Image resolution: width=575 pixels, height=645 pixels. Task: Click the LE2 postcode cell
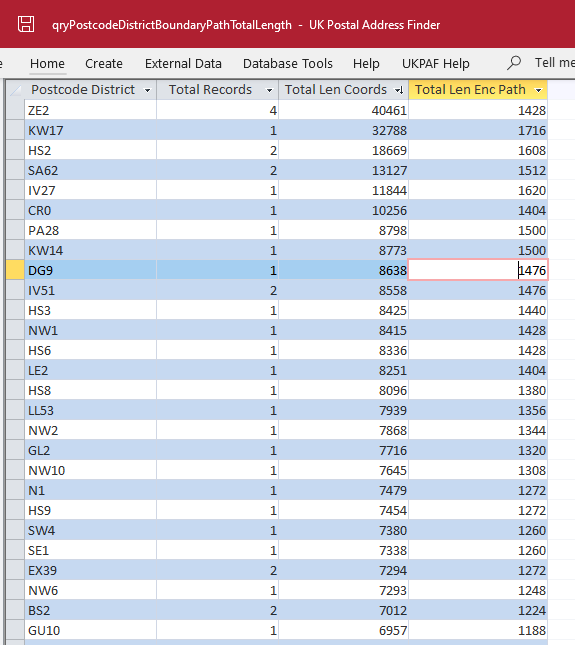(x=90, y=370)
